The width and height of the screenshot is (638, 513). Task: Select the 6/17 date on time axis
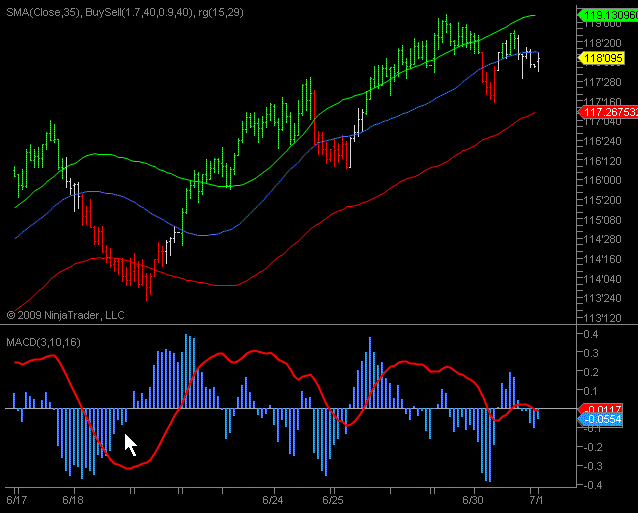pos(16,497)
